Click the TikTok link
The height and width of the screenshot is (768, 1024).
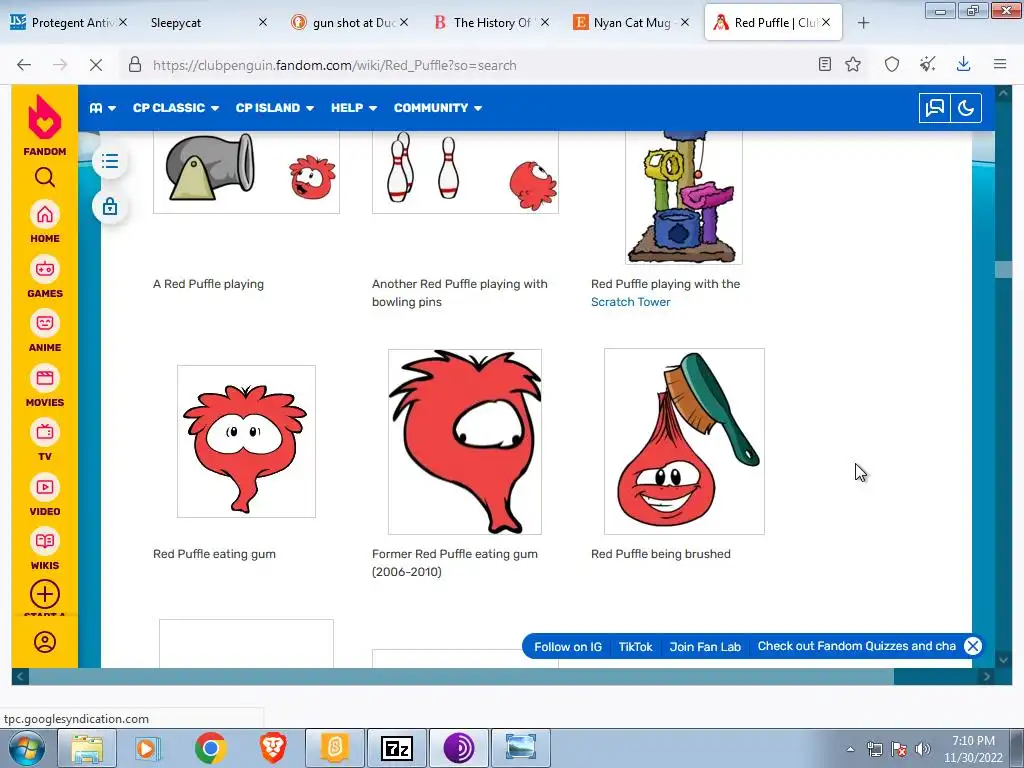[x=635, y=647]
